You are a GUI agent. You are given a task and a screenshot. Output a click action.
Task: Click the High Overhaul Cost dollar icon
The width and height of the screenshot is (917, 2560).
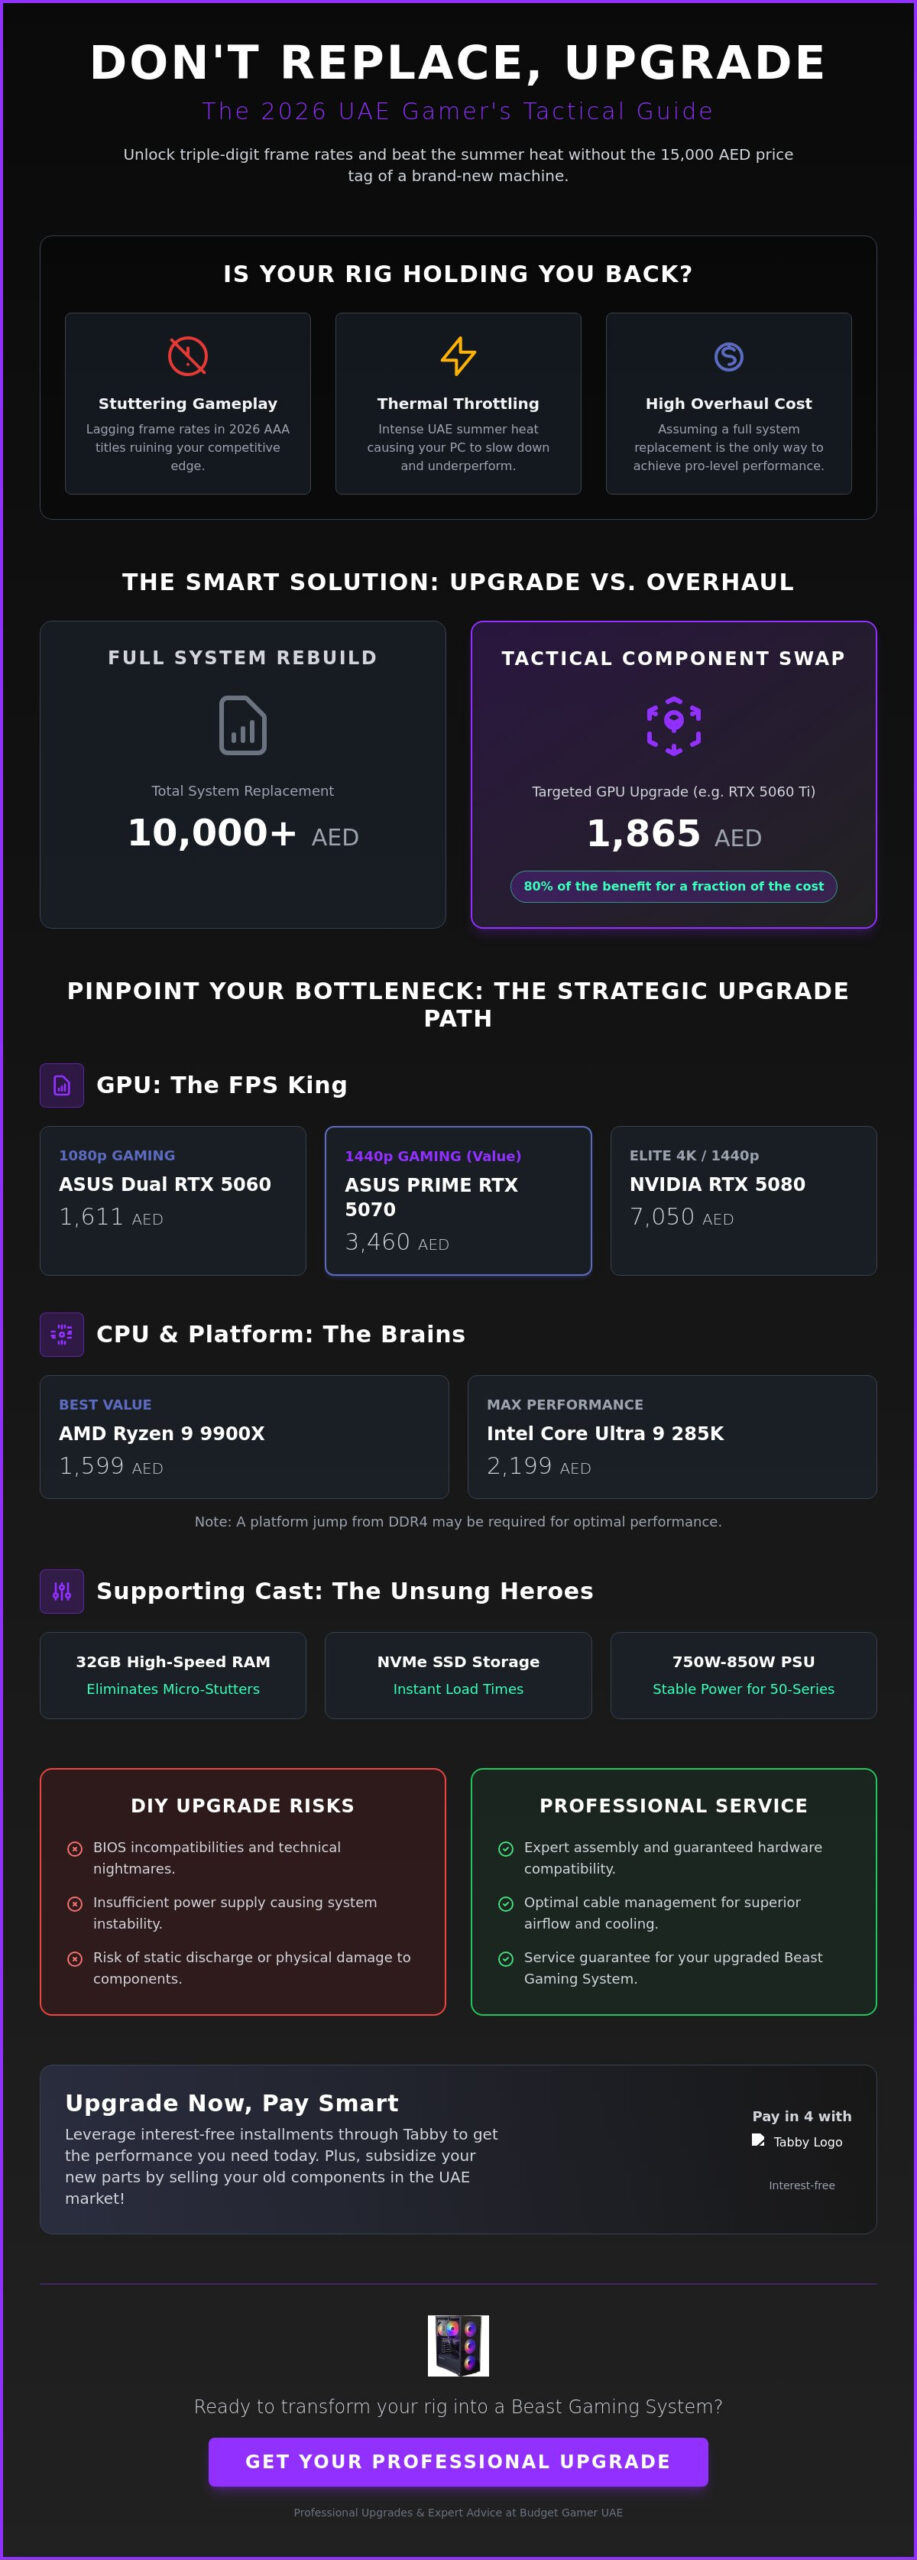729,356
